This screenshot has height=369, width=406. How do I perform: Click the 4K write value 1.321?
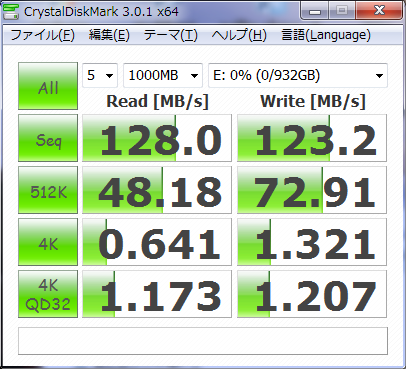coord(312,242)
